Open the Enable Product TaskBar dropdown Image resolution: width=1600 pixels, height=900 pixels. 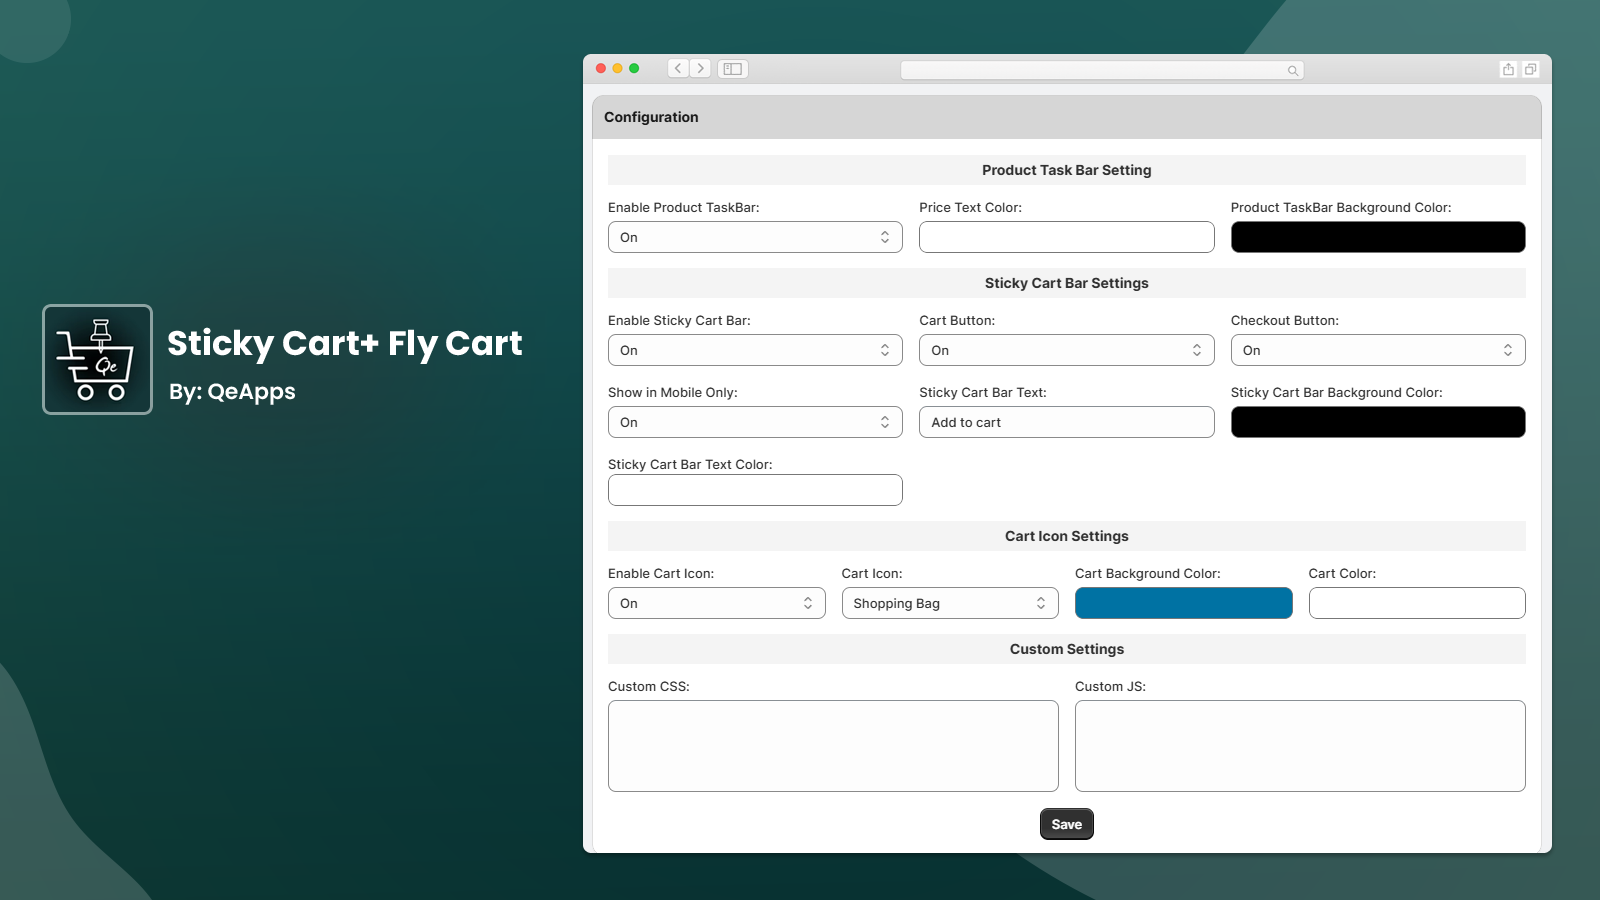[755, 237]
